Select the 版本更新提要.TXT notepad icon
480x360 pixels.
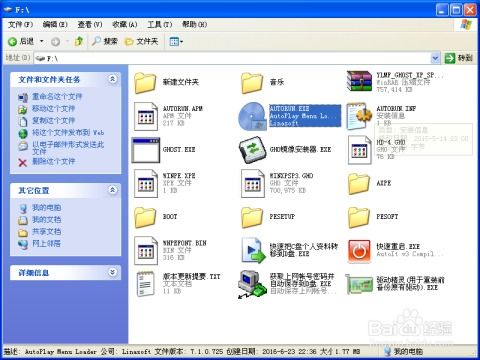(x=146, y=284)
